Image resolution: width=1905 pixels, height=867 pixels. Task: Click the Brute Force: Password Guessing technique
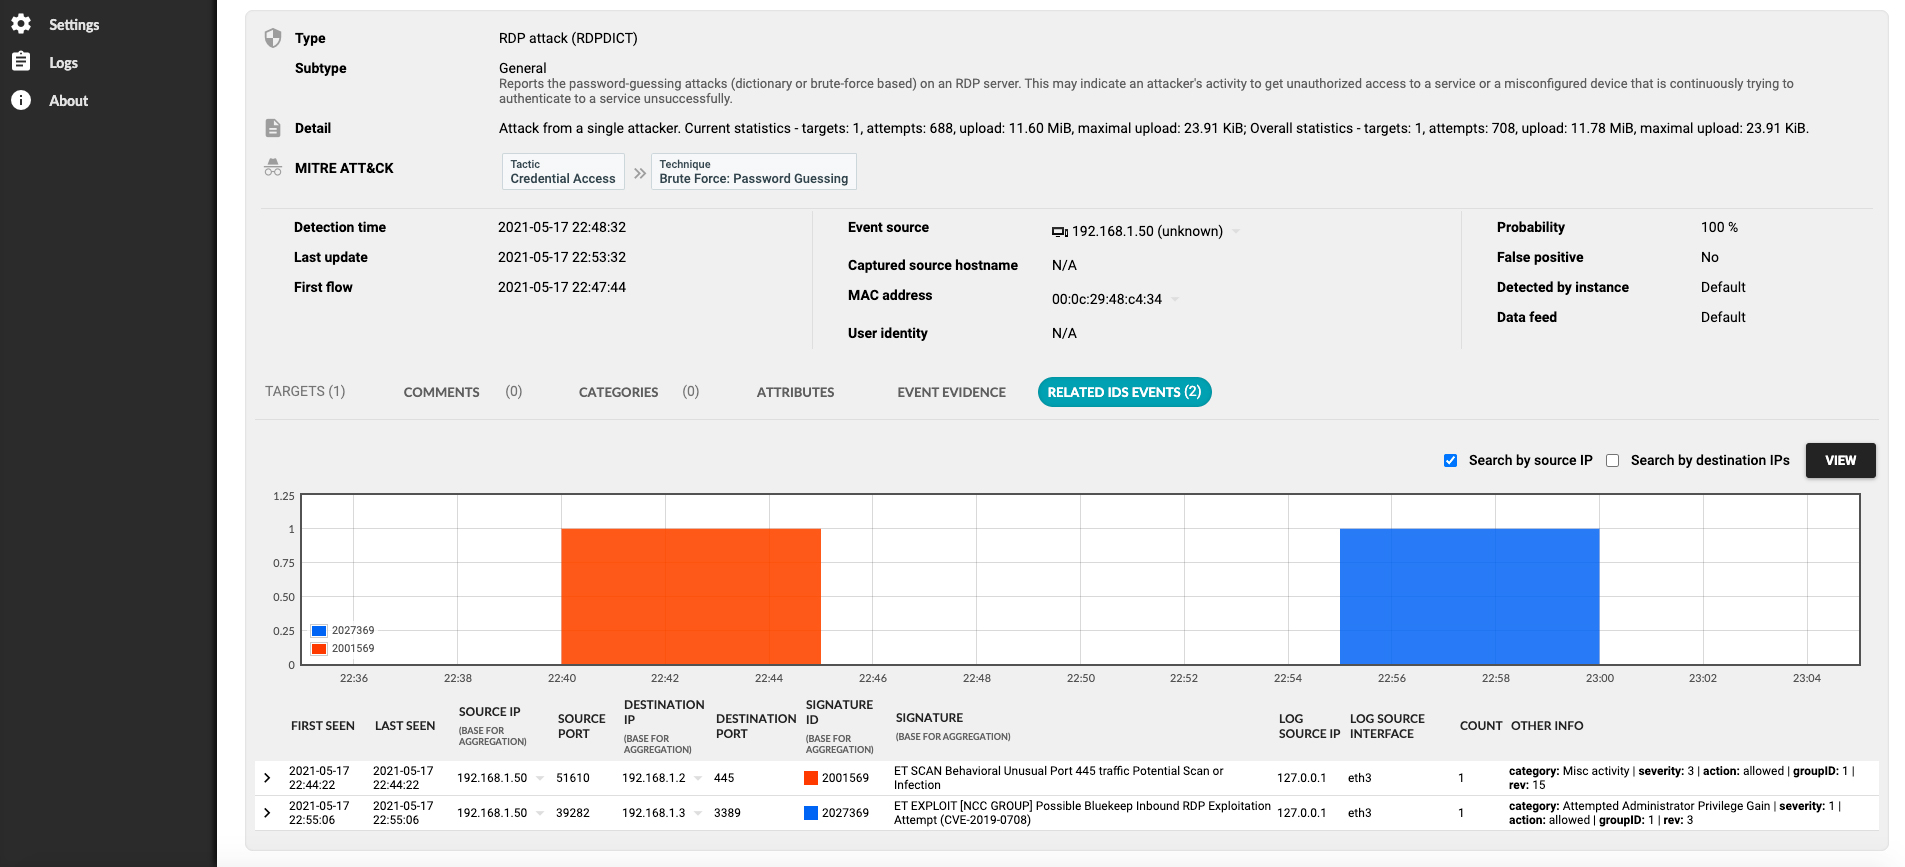pos(753,171)
